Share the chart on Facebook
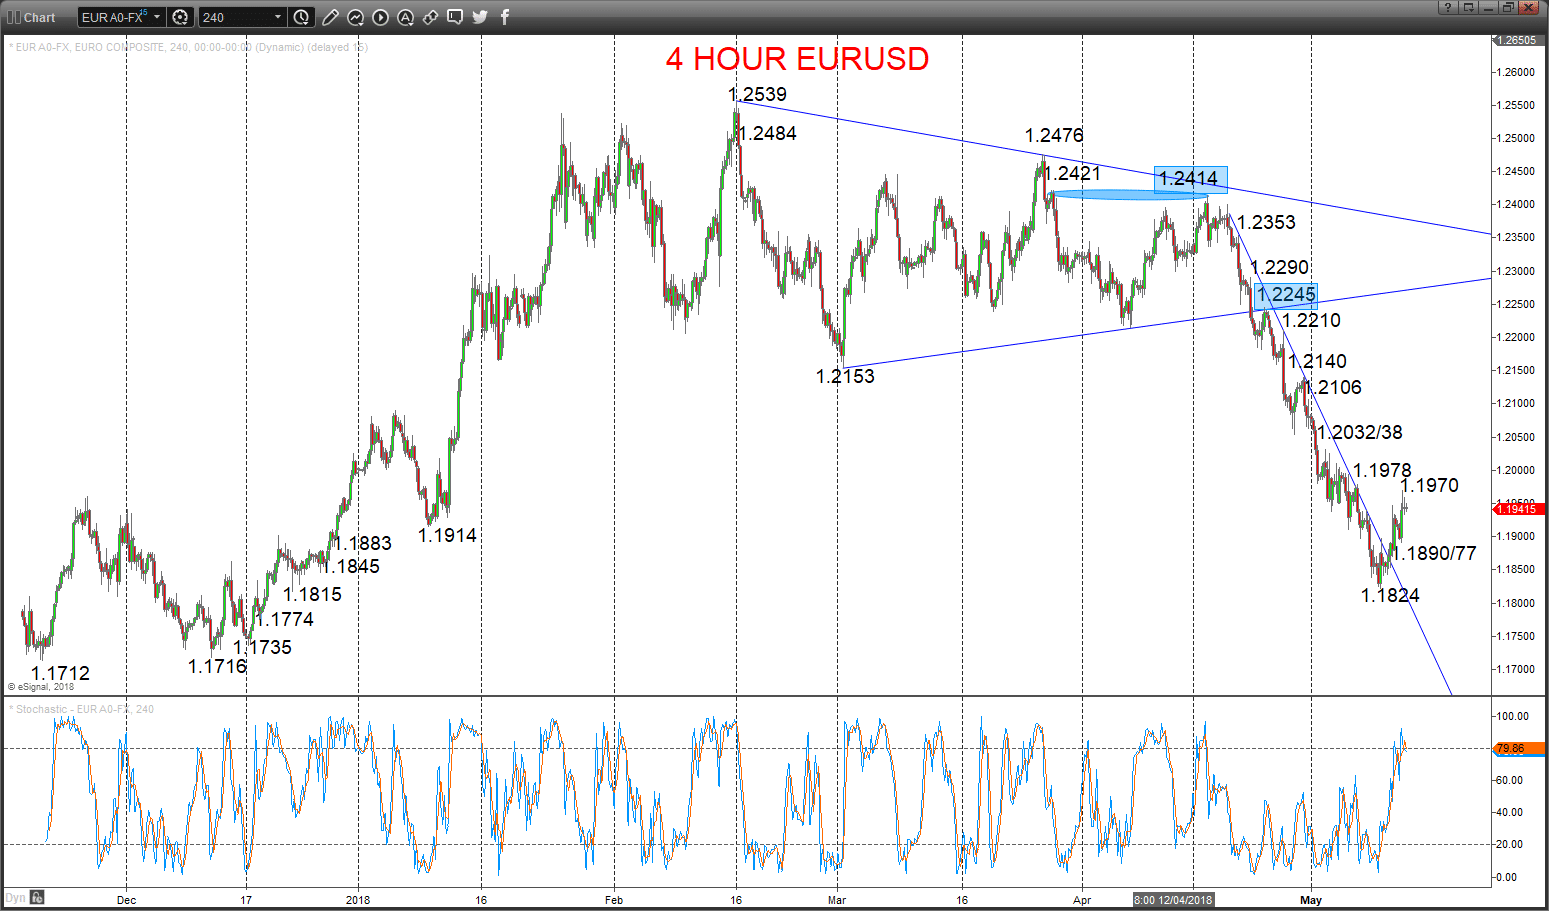This screenshot has height=911, width=1549. coord(505,17)
